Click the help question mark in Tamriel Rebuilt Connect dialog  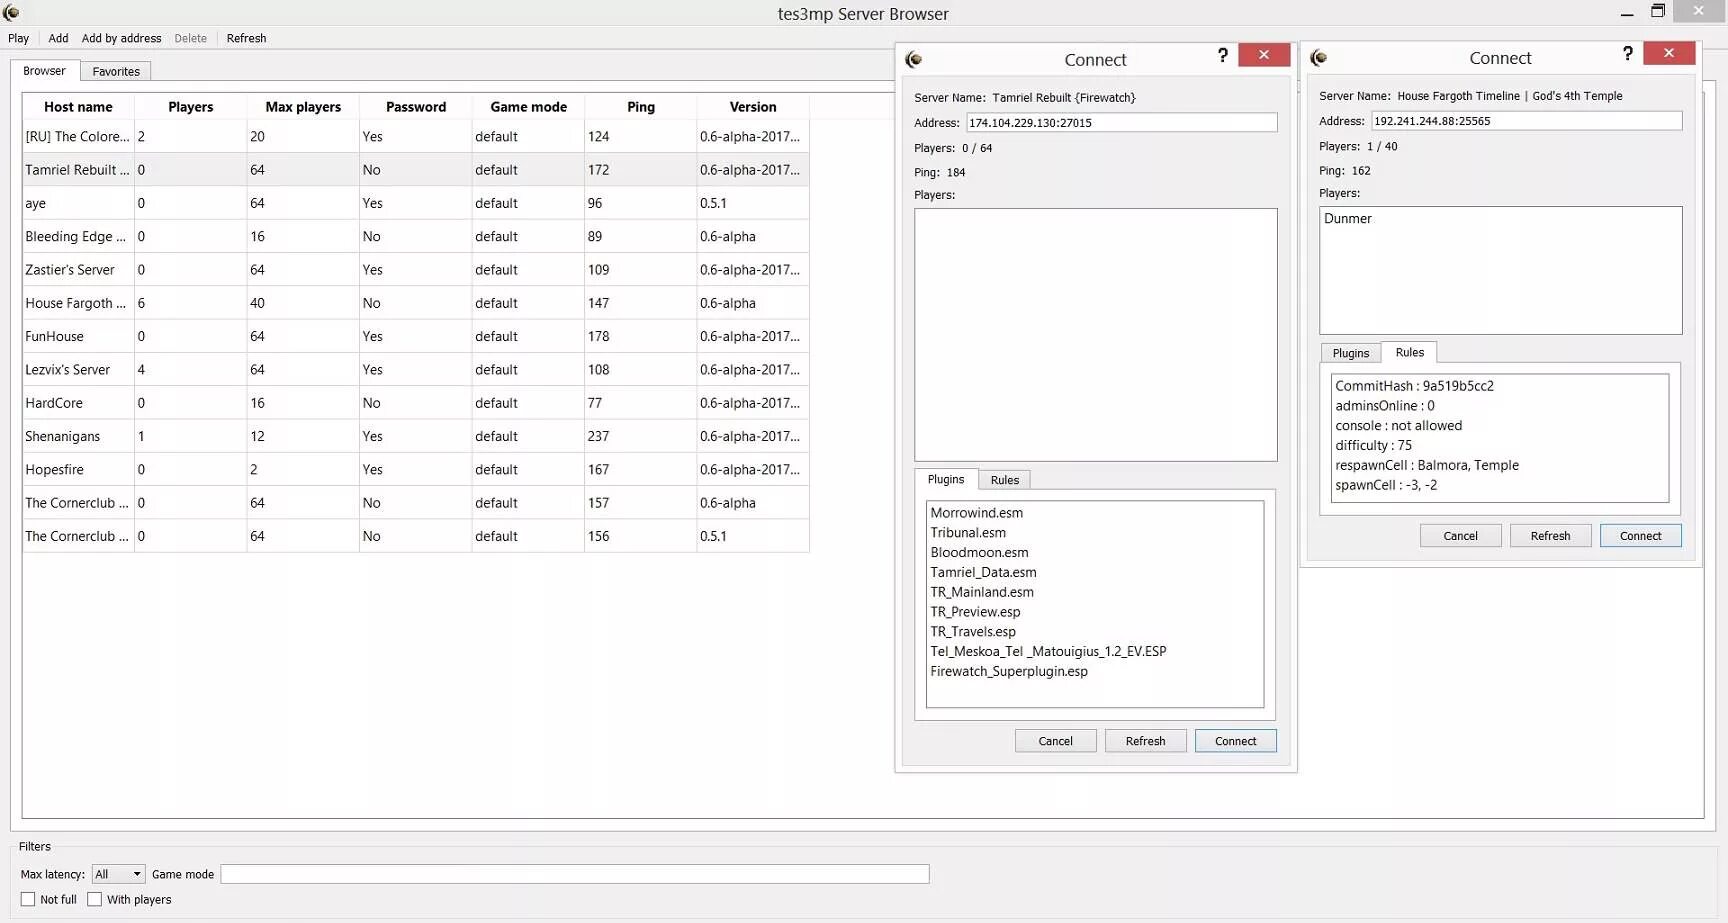[1222, 55]
